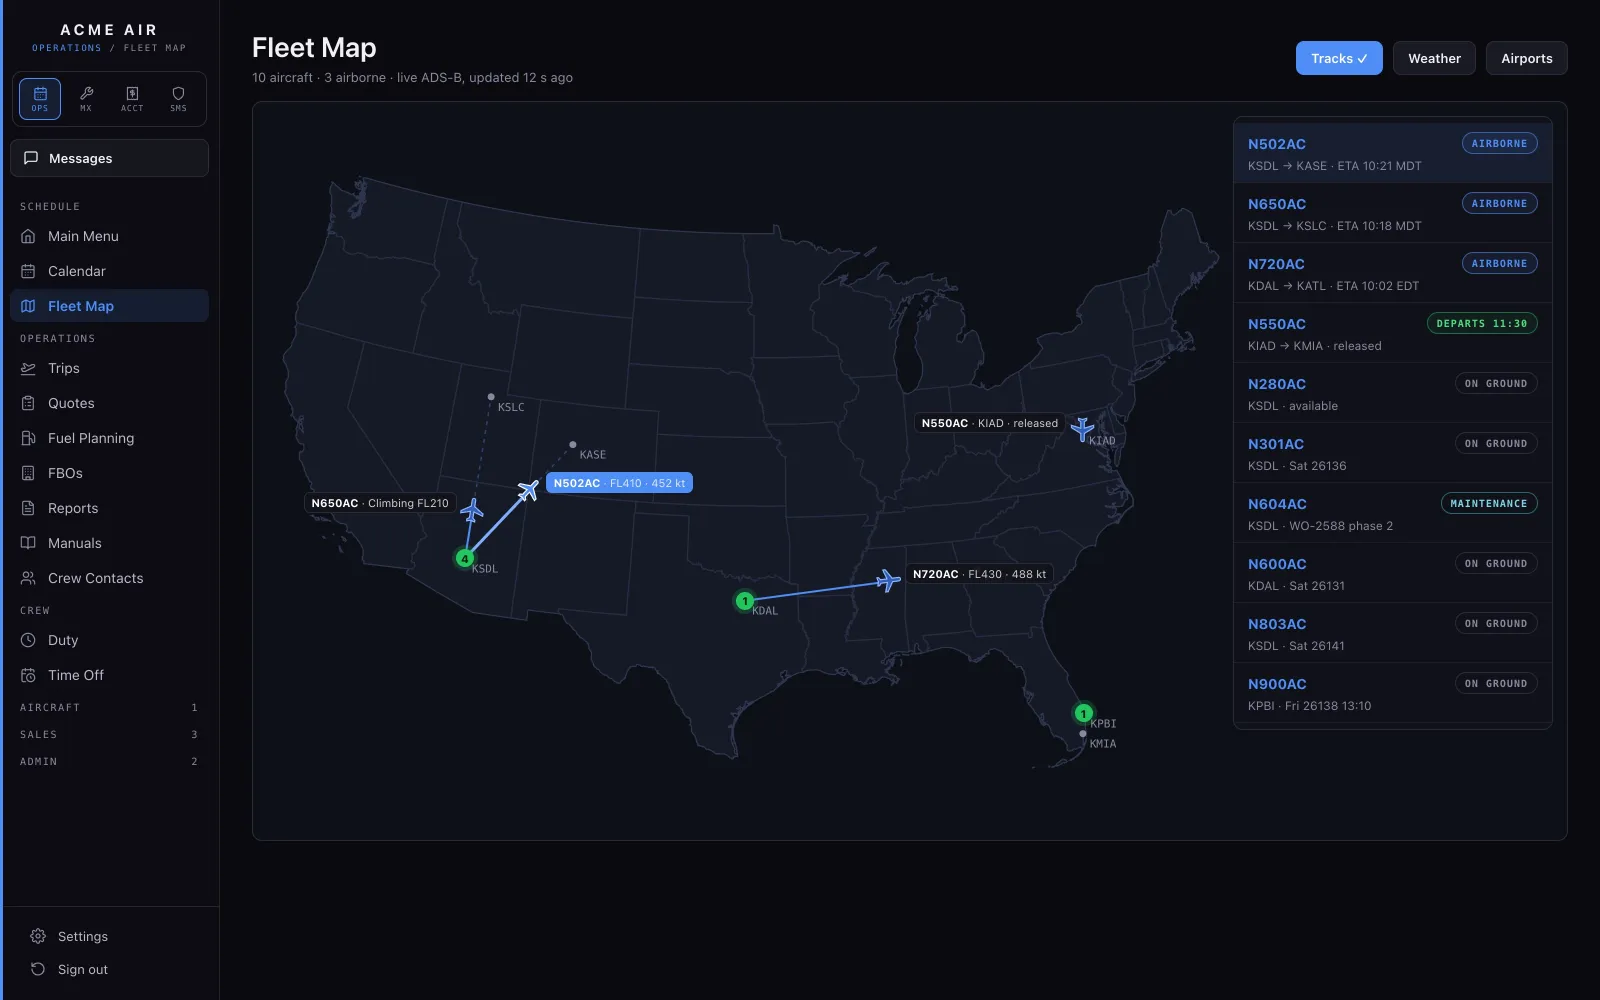Click the DEPARTS 11:30 badge for N550AC
The width and height of the screenshot is (1600, 1000).
(1482, 323)
